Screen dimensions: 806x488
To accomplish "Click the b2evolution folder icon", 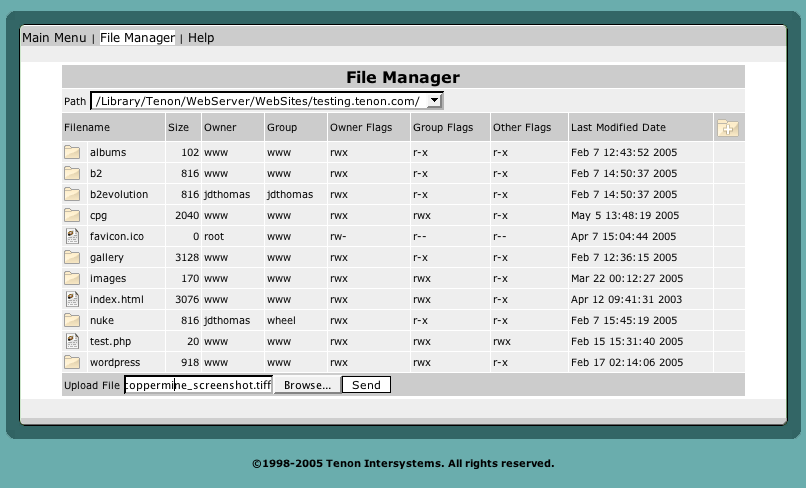I will (x=72, y=195).
